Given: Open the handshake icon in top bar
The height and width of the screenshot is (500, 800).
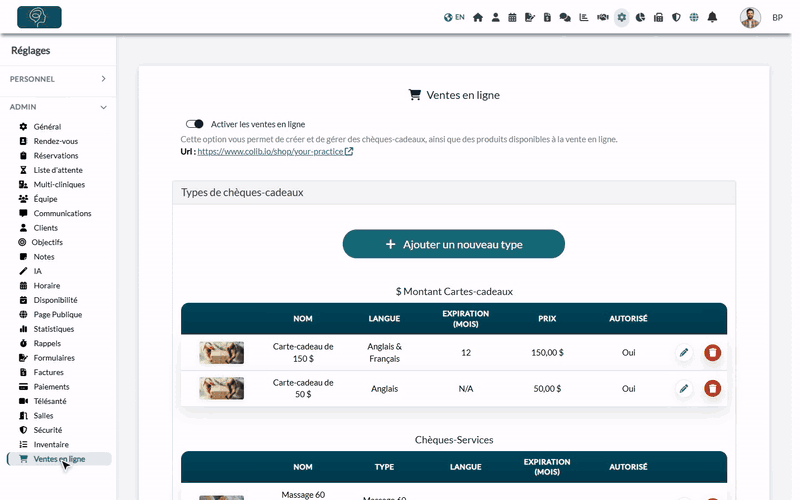Looking at the screenshot, I should click(603, 17).
